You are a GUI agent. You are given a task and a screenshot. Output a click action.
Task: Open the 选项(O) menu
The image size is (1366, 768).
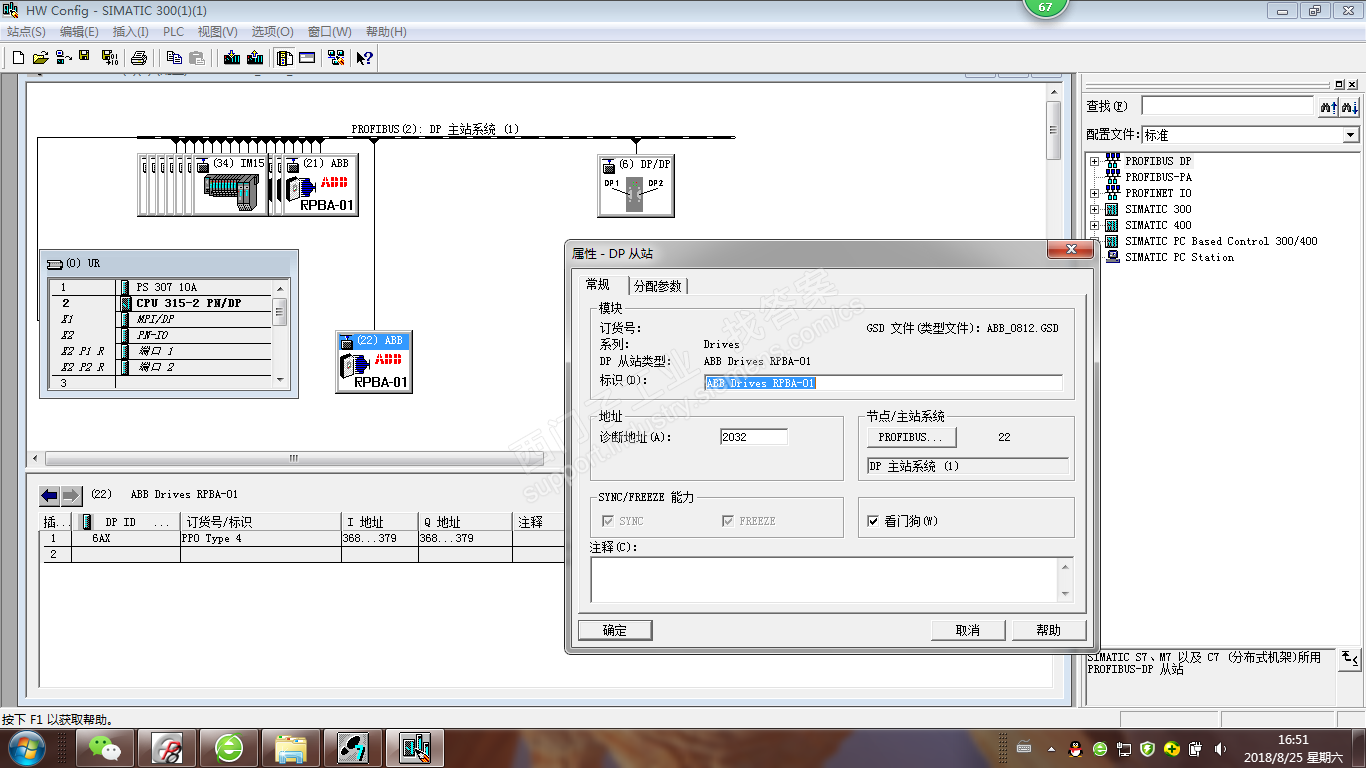point(272,32)
